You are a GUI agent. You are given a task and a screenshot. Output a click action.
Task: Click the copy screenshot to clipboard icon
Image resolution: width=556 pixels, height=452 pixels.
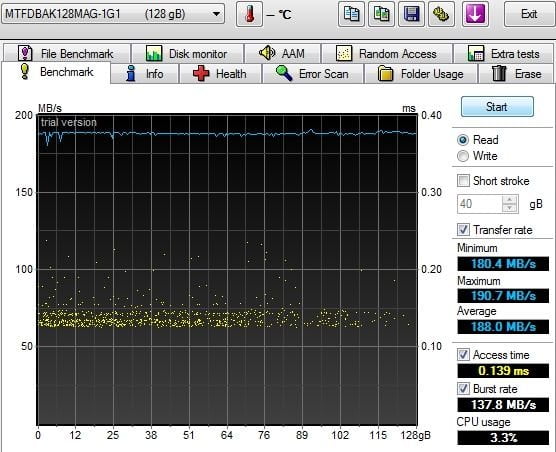point(381,14)
